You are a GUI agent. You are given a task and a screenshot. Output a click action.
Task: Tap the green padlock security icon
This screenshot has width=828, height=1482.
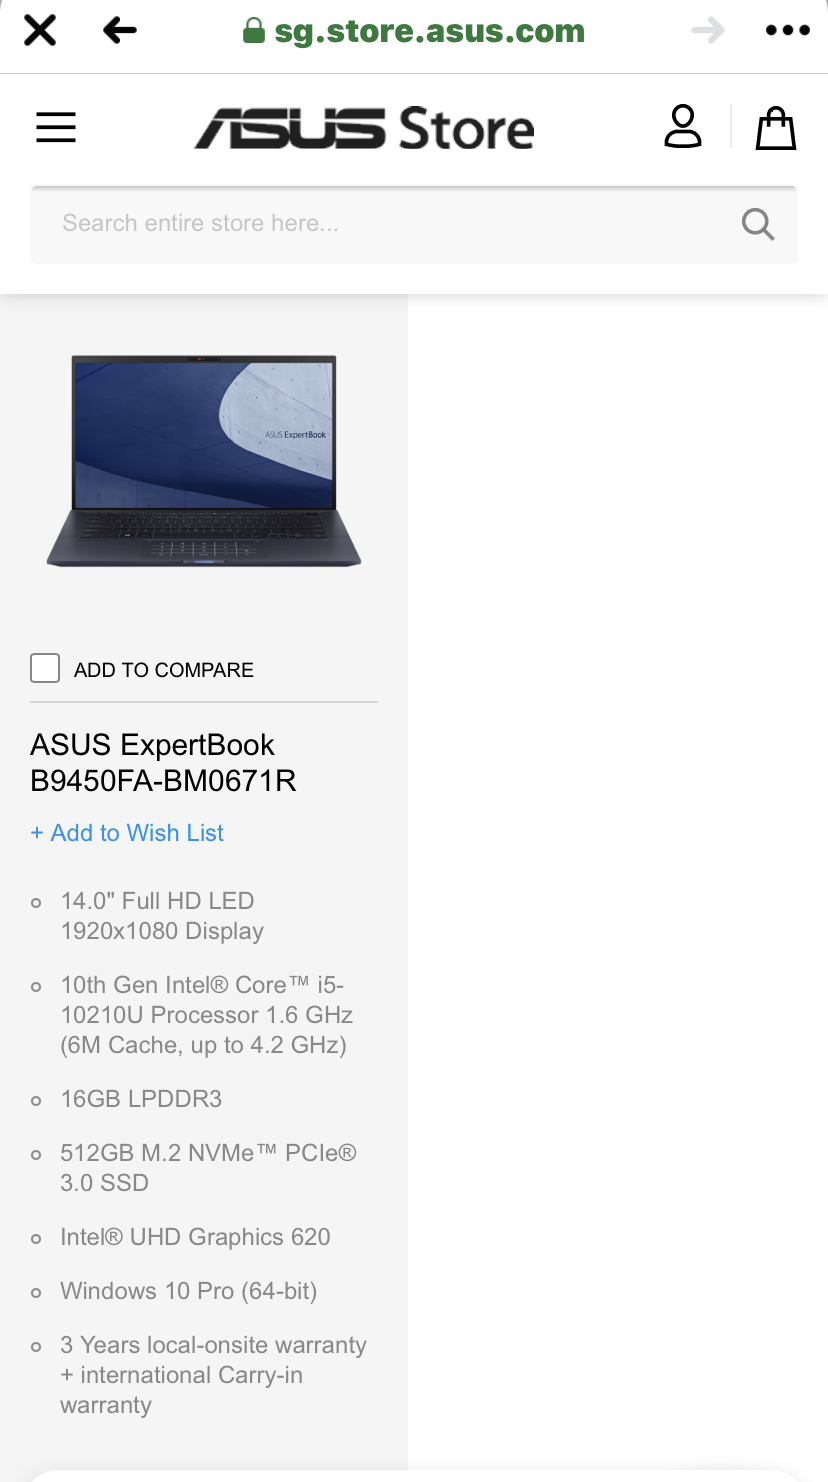254,31
